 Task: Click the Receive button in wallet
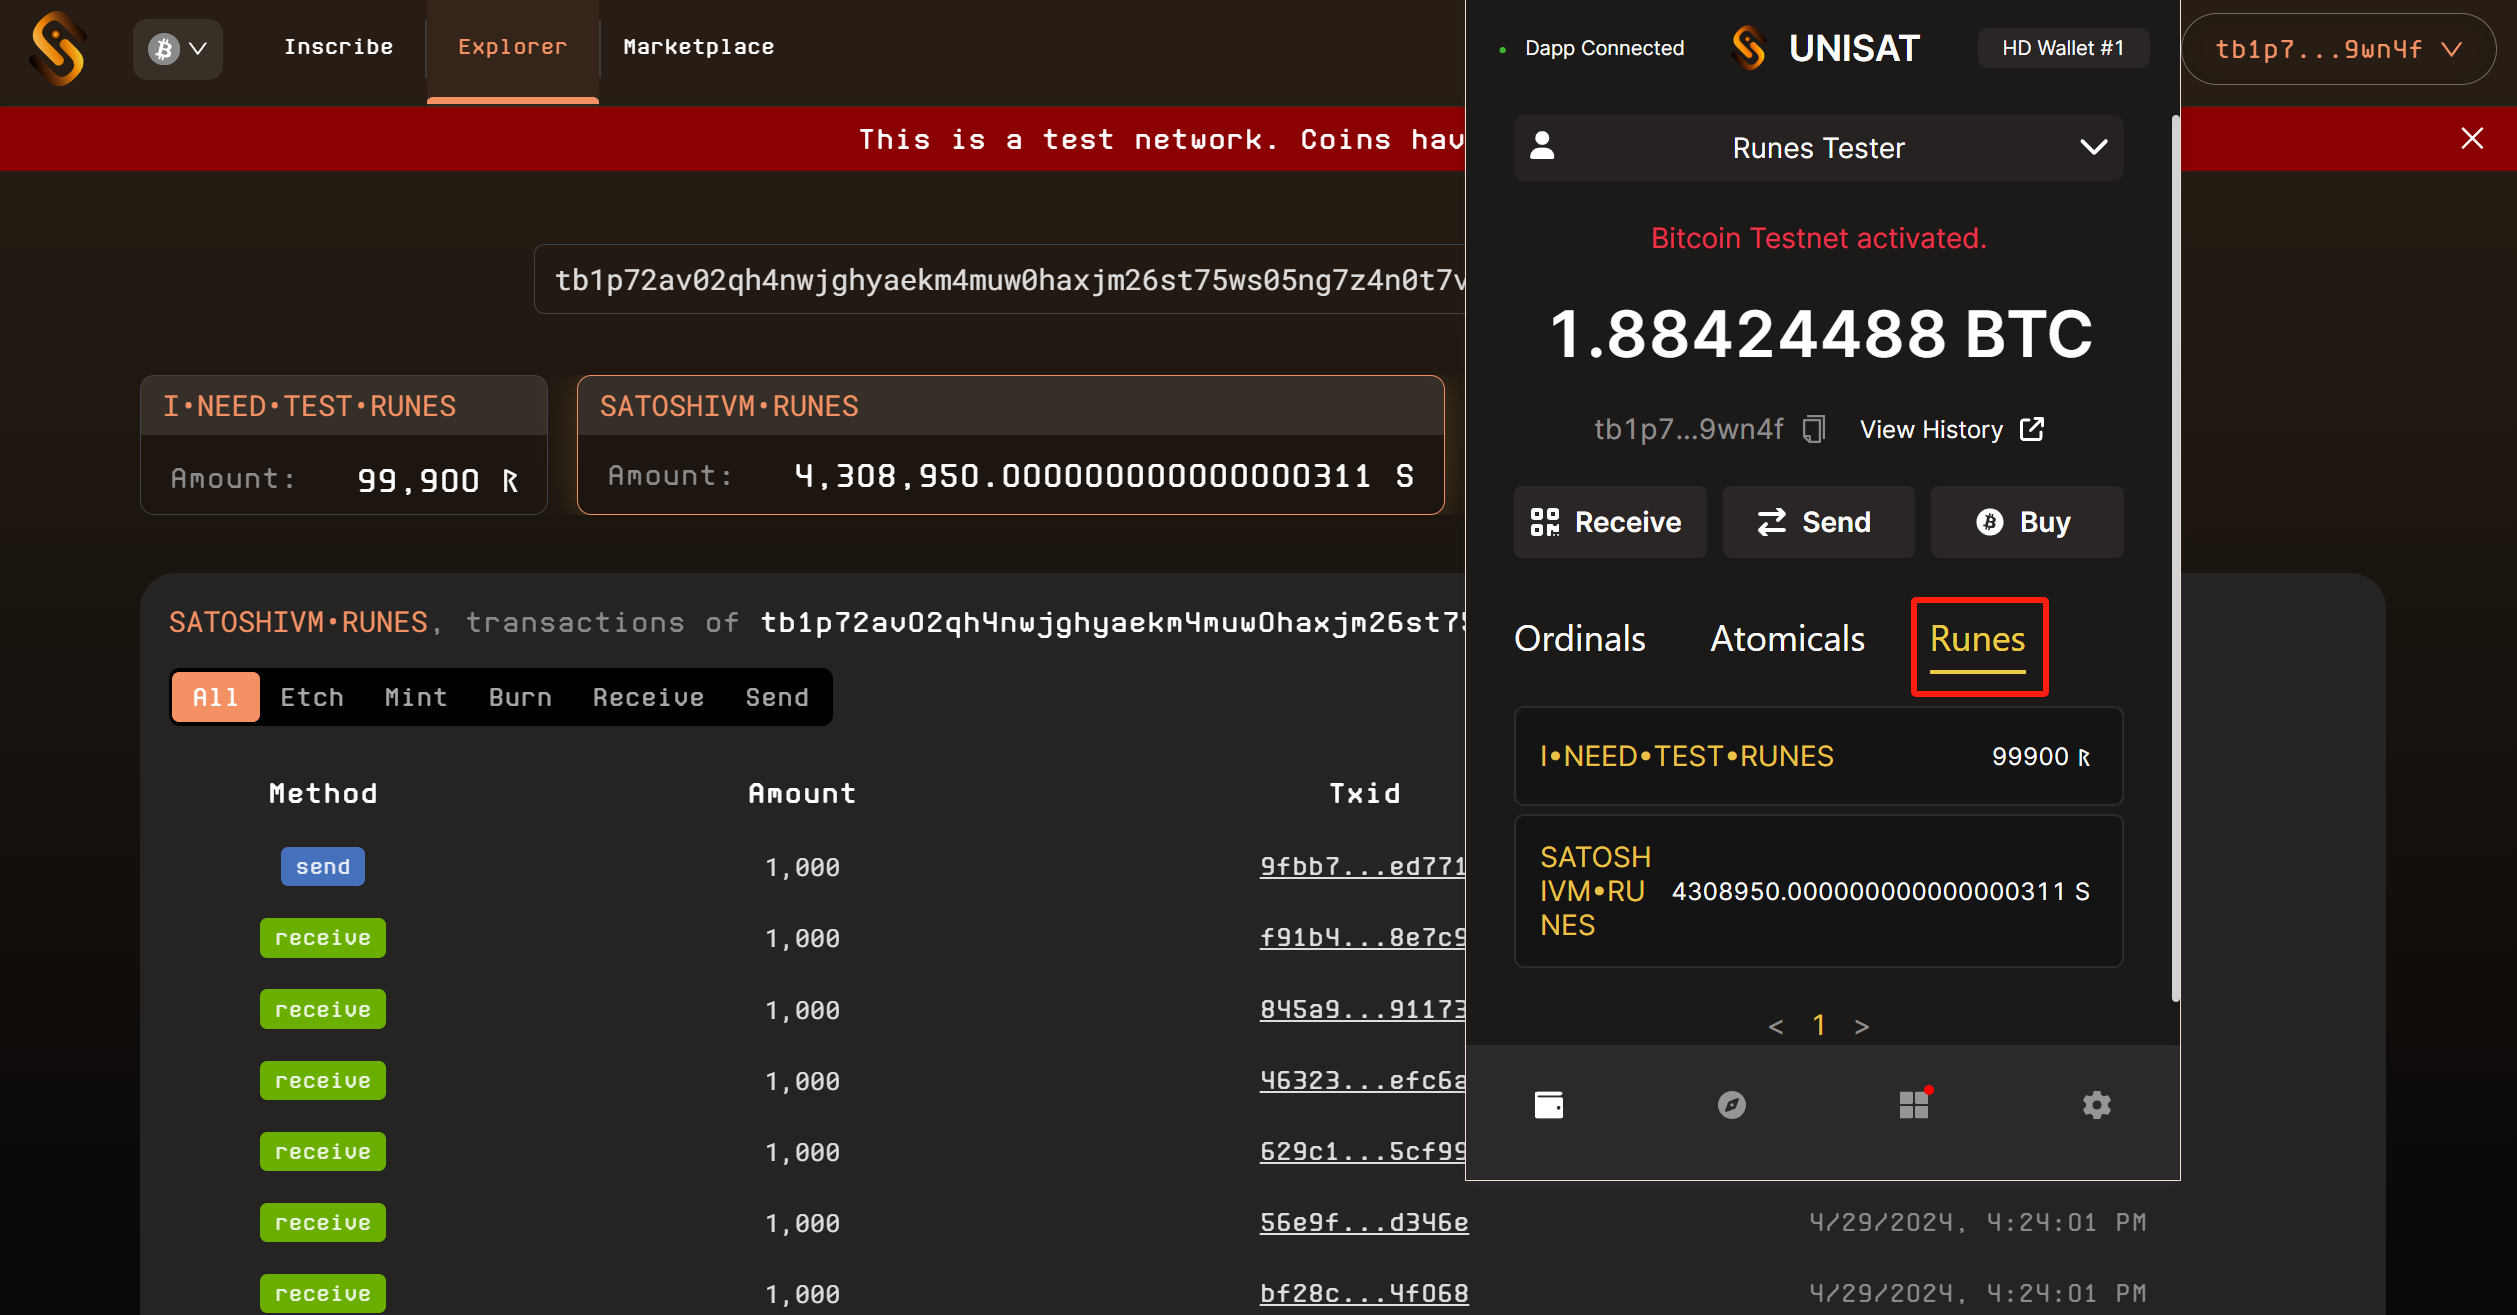1609,522
